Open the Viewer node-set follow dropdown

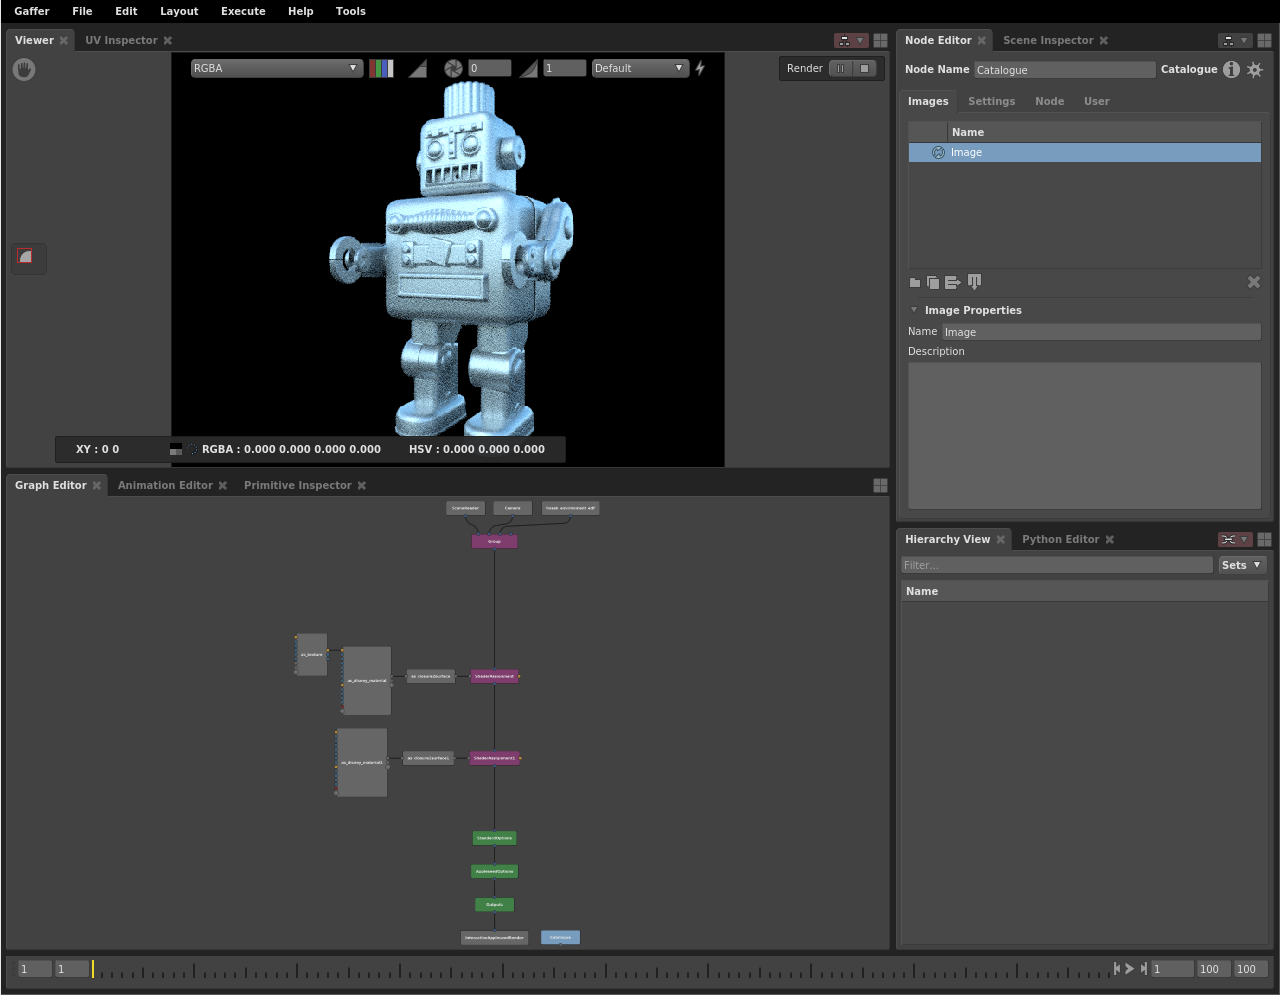[x=851, y=40]
